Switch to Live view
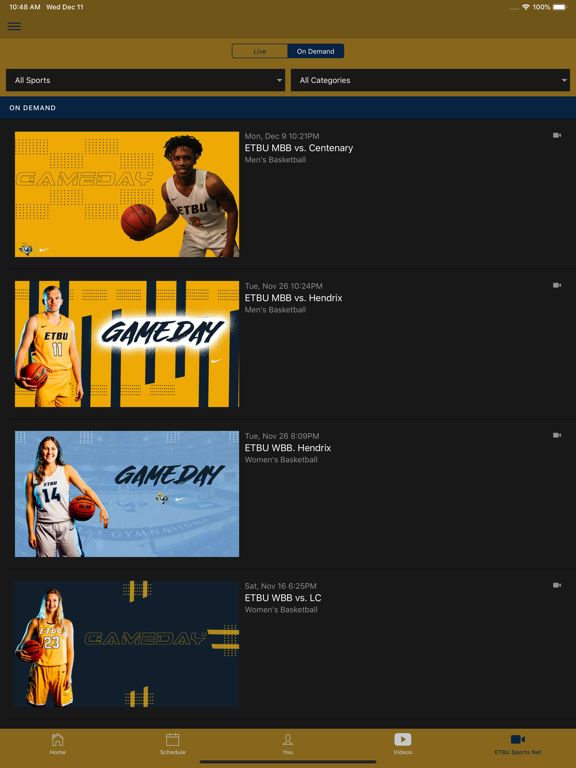576x768 pixels. (260, 51)
